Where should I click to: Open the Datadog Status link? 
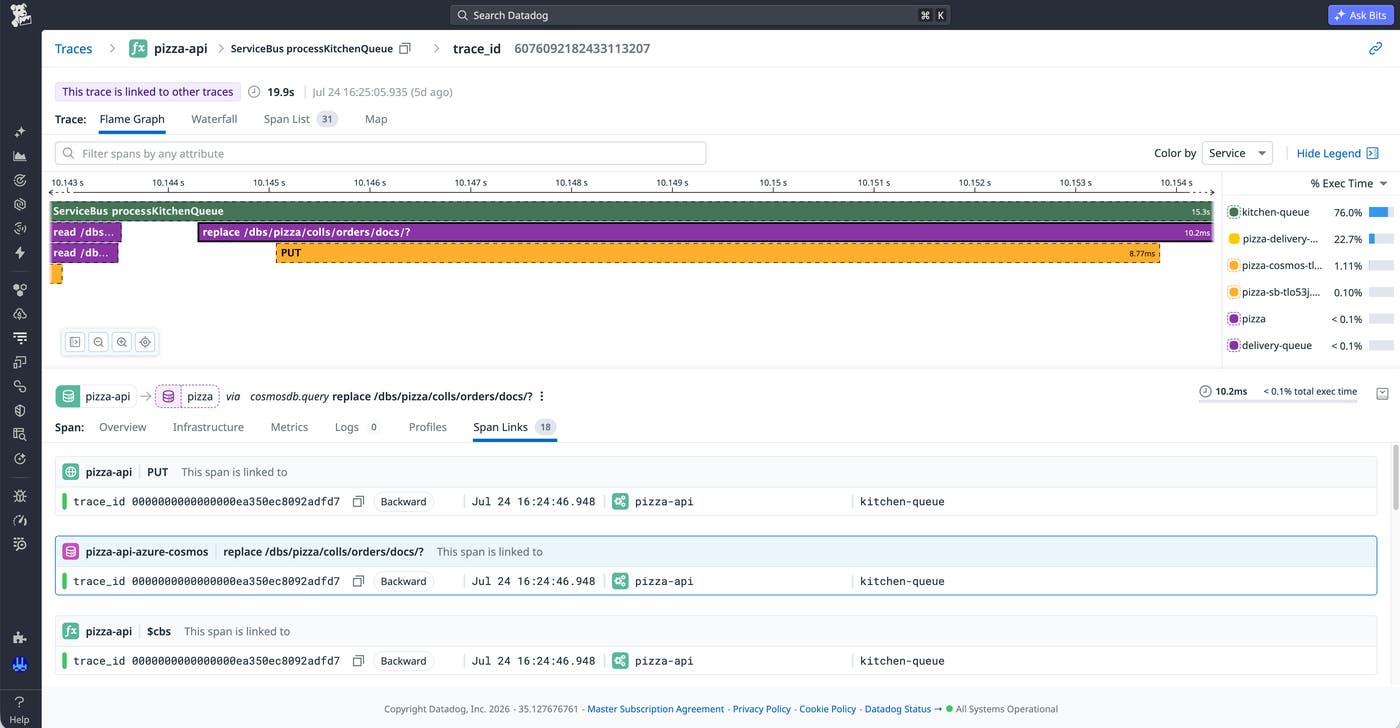point(903,709)
